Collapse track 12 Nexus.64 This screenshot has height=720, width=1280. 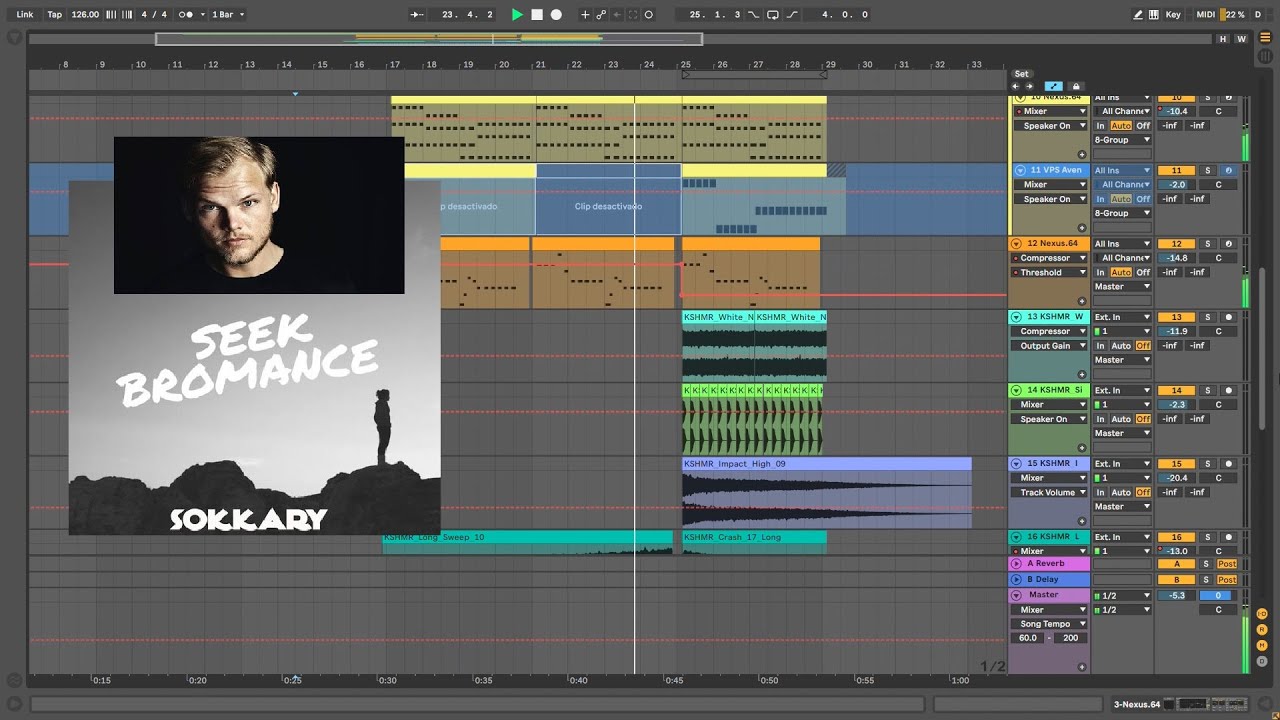tap(1017, 244)
